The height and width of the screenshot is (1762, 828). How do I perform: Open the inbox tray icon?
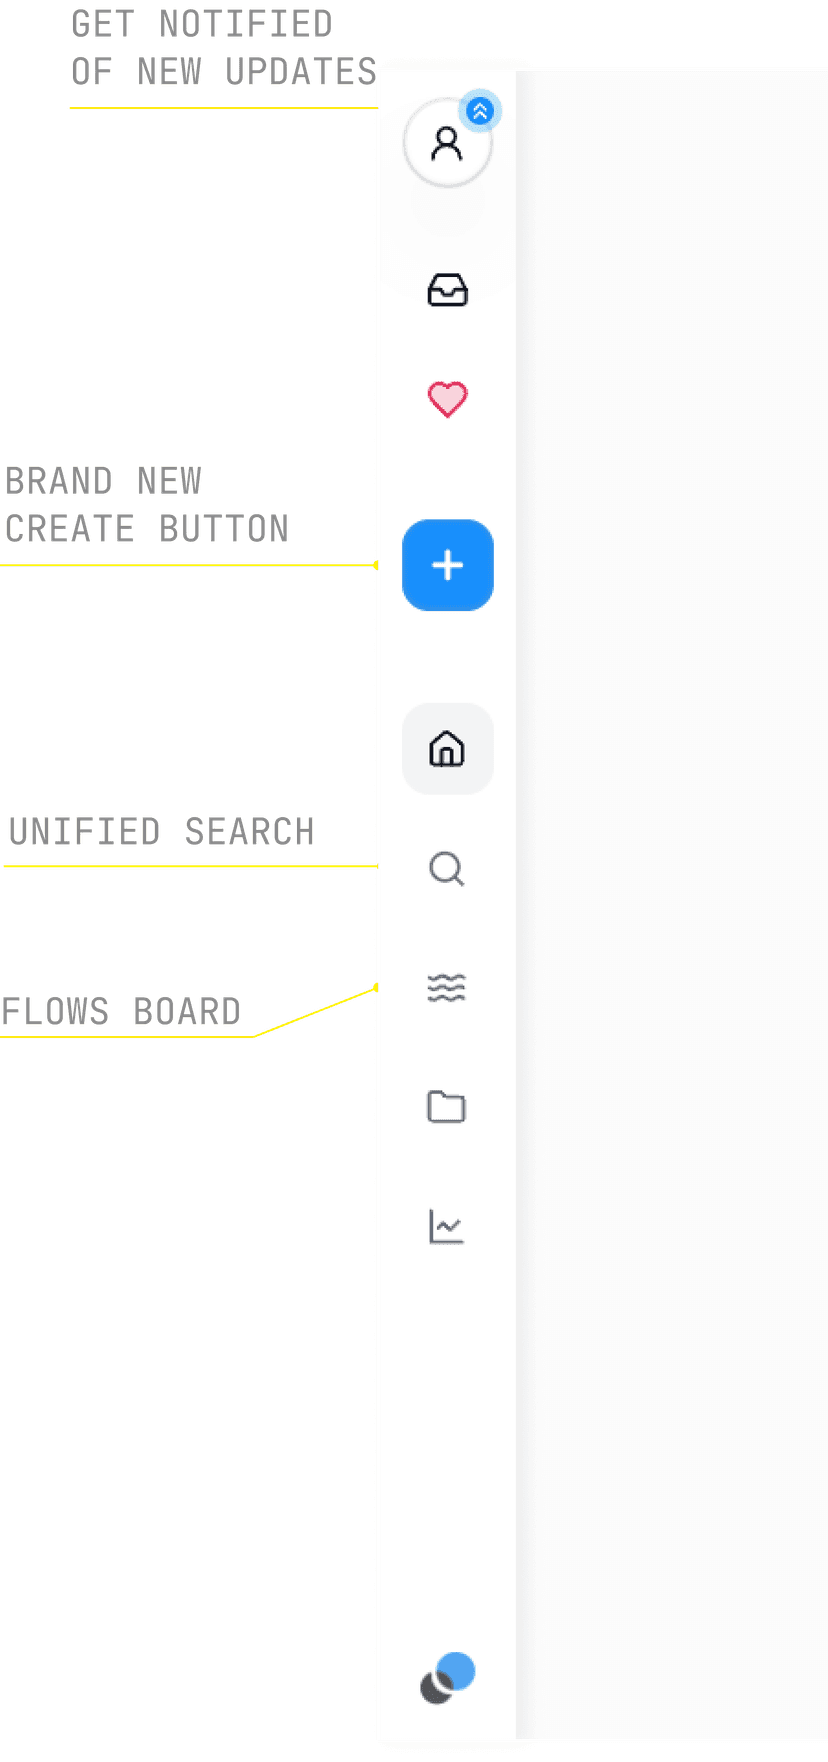[447, 290]
